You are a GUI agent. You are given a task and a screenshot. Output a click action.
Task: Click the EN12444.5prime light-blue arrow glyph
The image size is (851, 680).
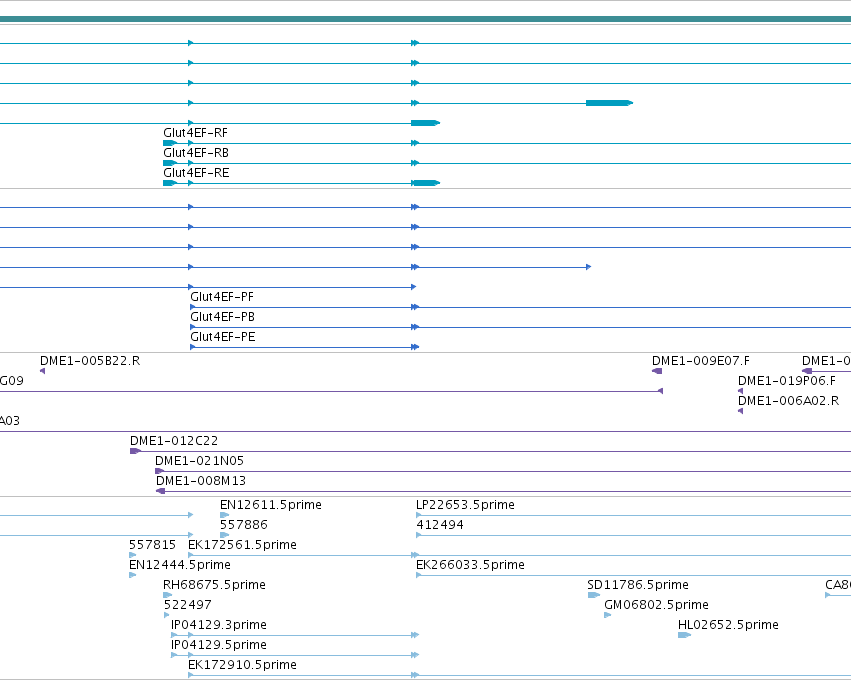click(133, 575)
